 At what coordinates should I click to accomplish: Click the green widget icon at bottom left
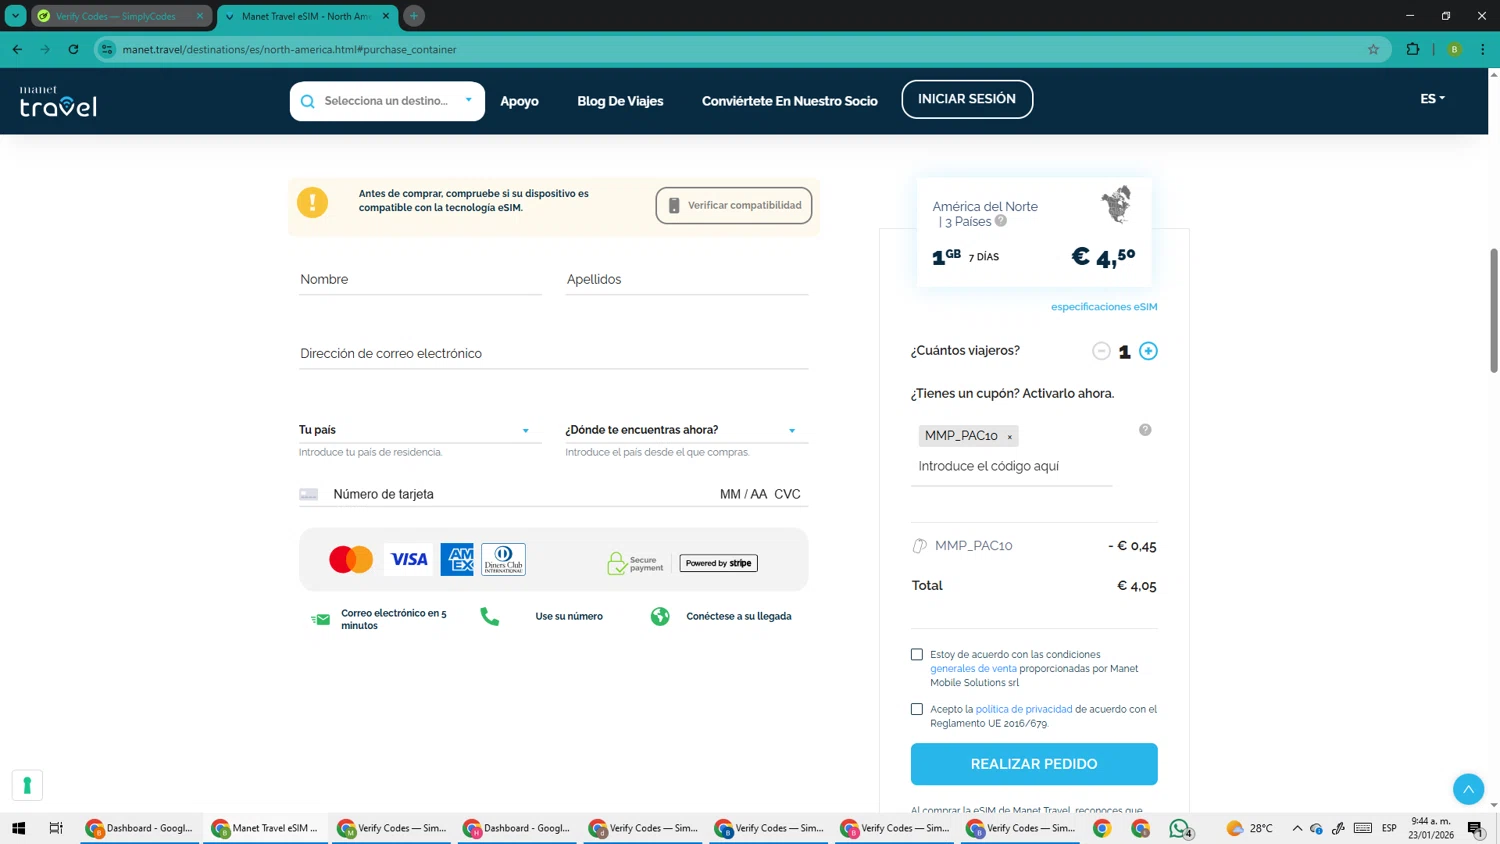coord(27,785)
